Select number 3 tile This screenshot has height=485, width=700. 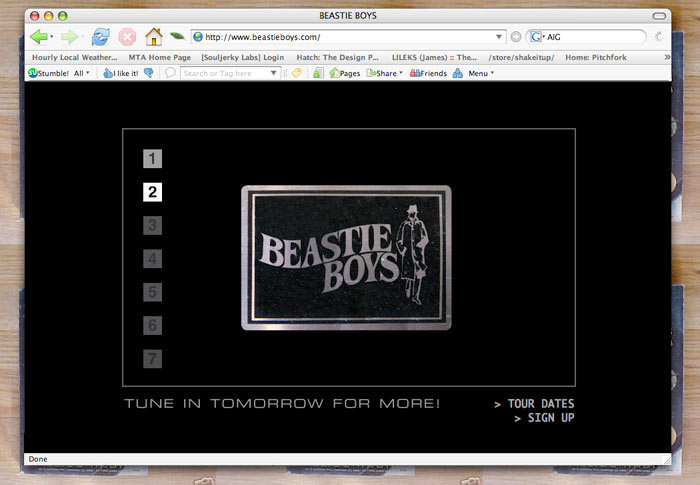[152, 225]
